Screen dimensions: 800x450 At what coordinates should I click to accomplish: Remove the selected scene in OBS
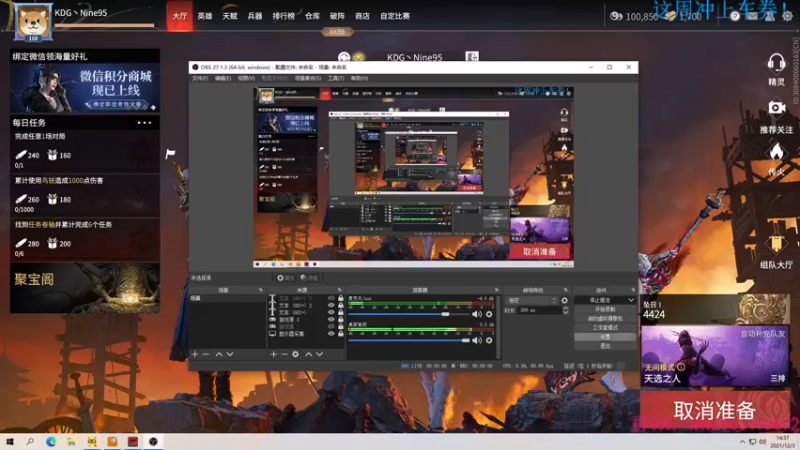pyautogui.click(x=206, y=354)
